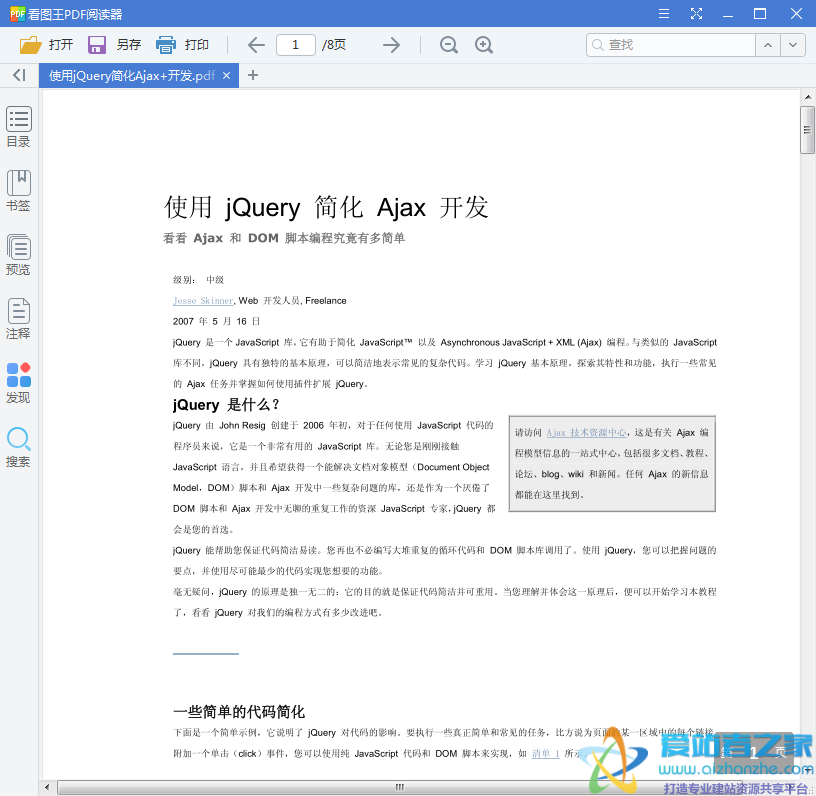Click the vertical scrollbar thumb
The image size is (816, 796).
click(x=807, y=130)
